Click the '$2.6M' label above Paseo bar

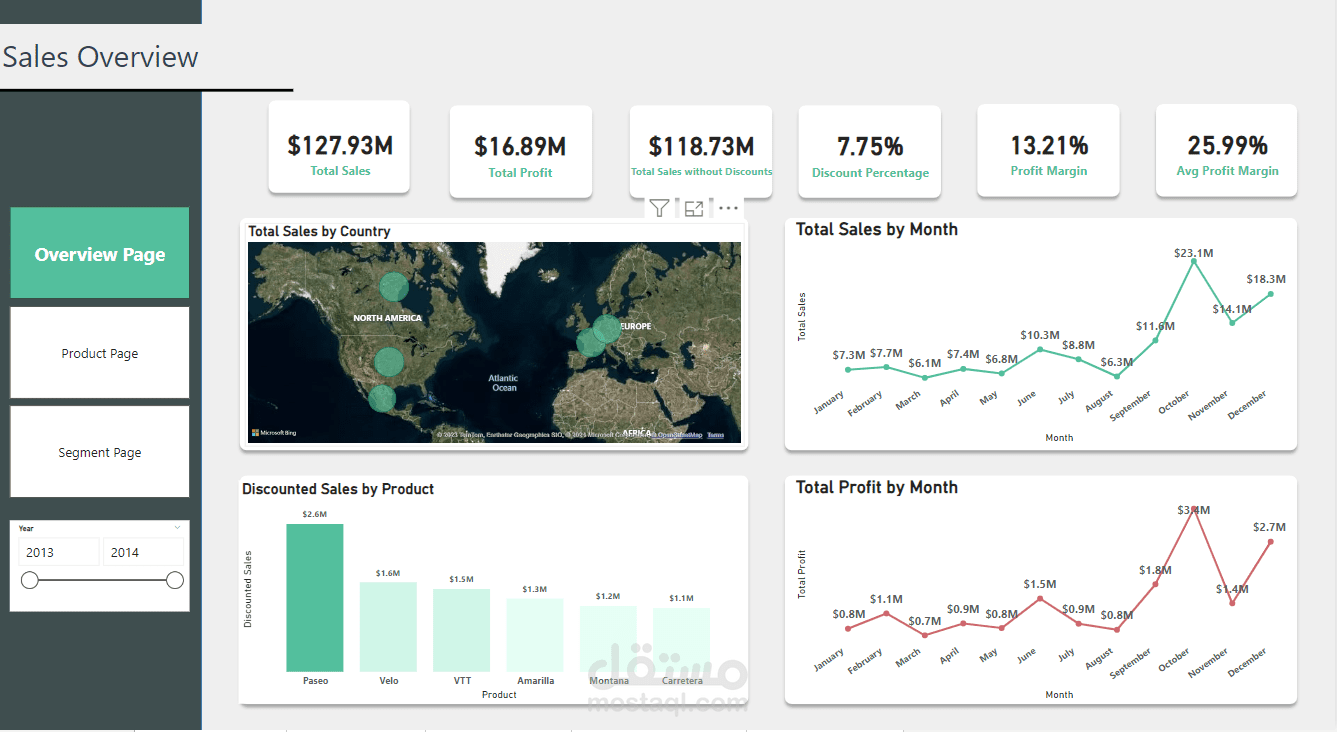click(x=314, y=514)
